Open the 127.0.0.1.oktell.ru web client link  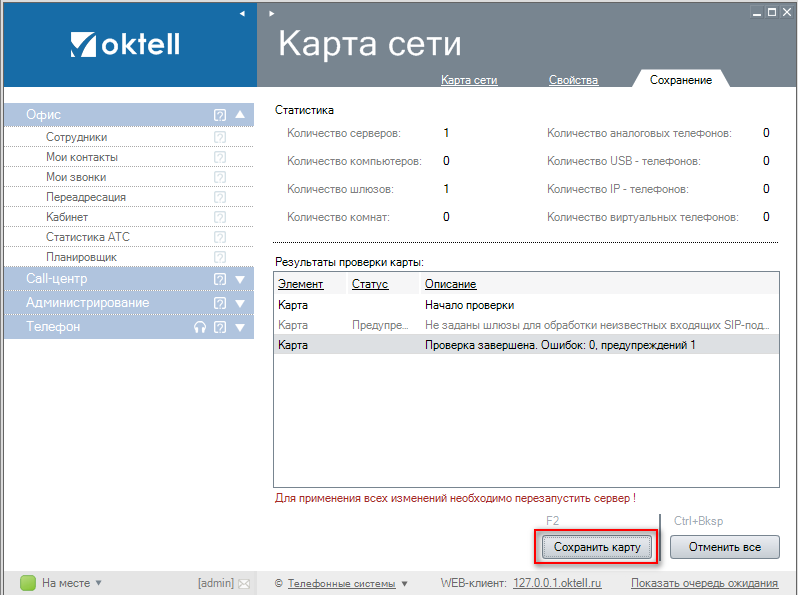[557, 583]
